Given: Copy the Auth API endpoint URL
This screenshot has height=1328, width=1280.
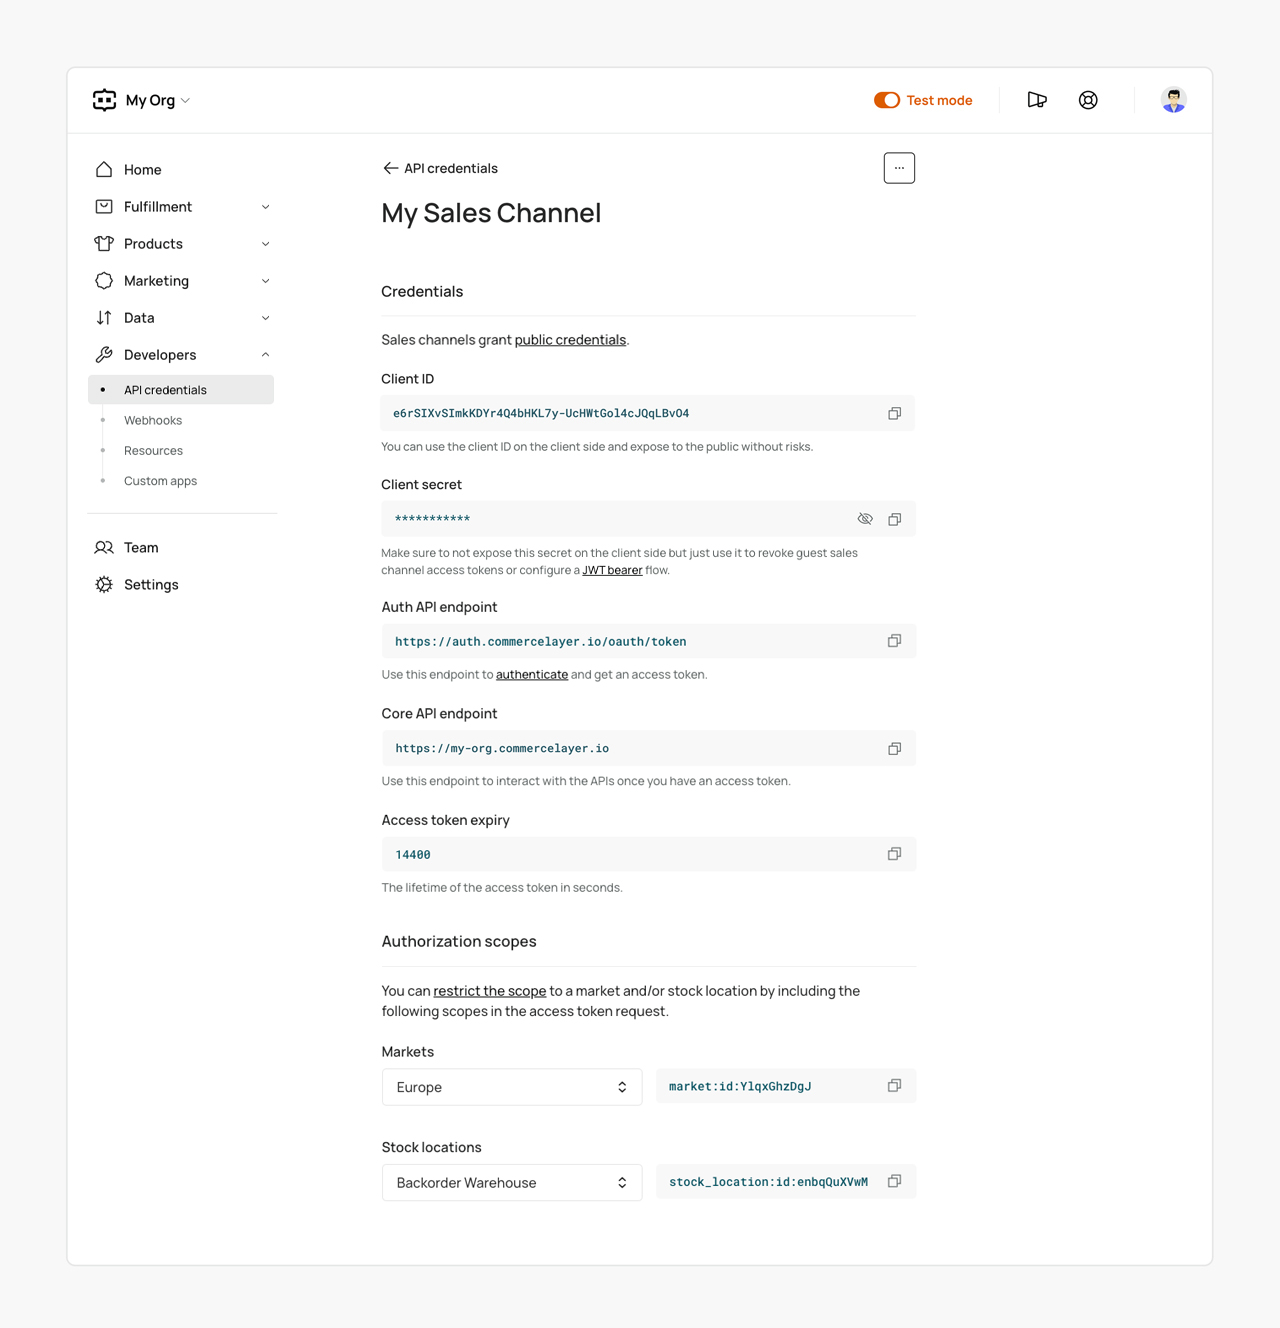Looking at the screenshot, I should [894, 641].
